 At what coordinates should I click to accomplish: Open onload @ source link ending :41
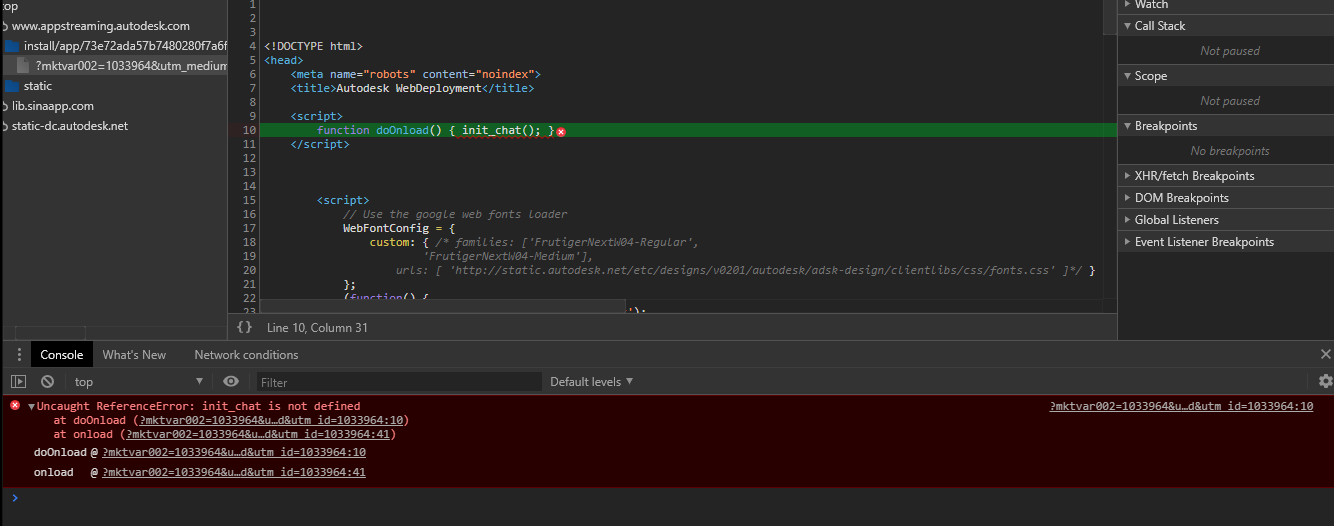234,472
